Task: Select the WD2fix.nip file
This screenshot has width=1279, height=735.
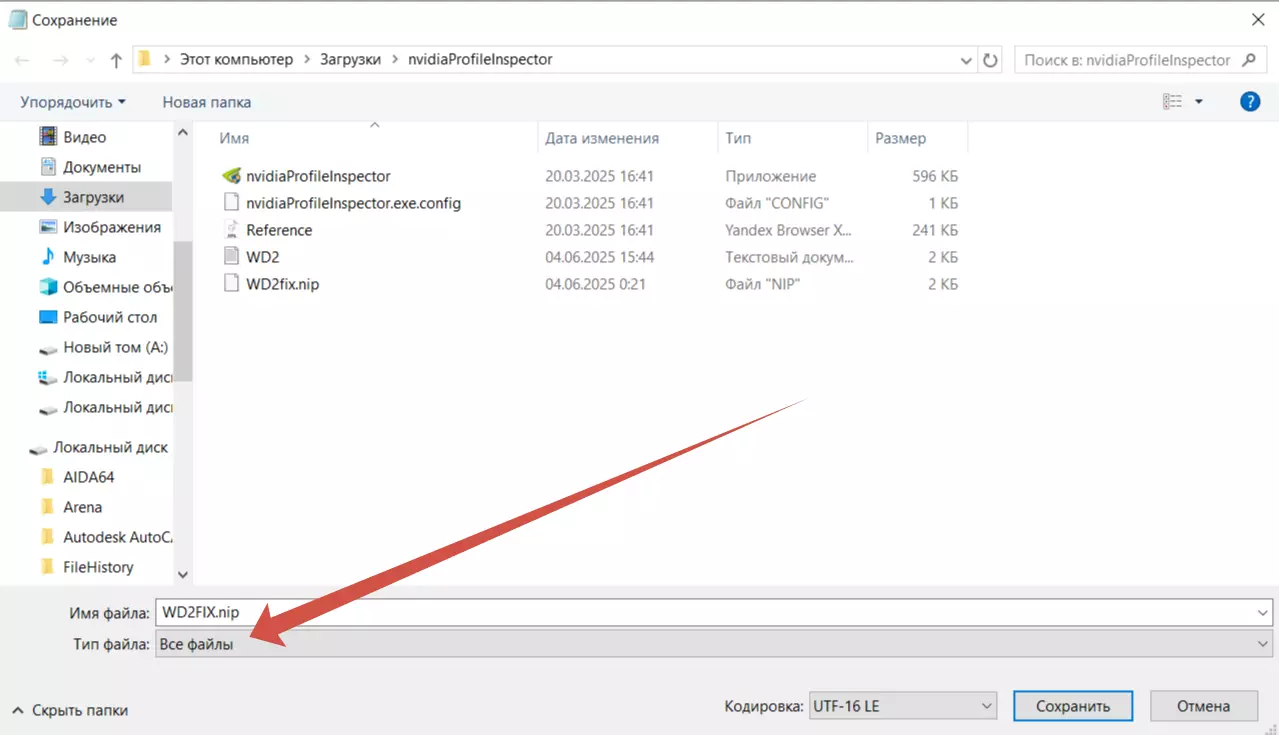Action: pyautogui.click(x=283, y=284)
